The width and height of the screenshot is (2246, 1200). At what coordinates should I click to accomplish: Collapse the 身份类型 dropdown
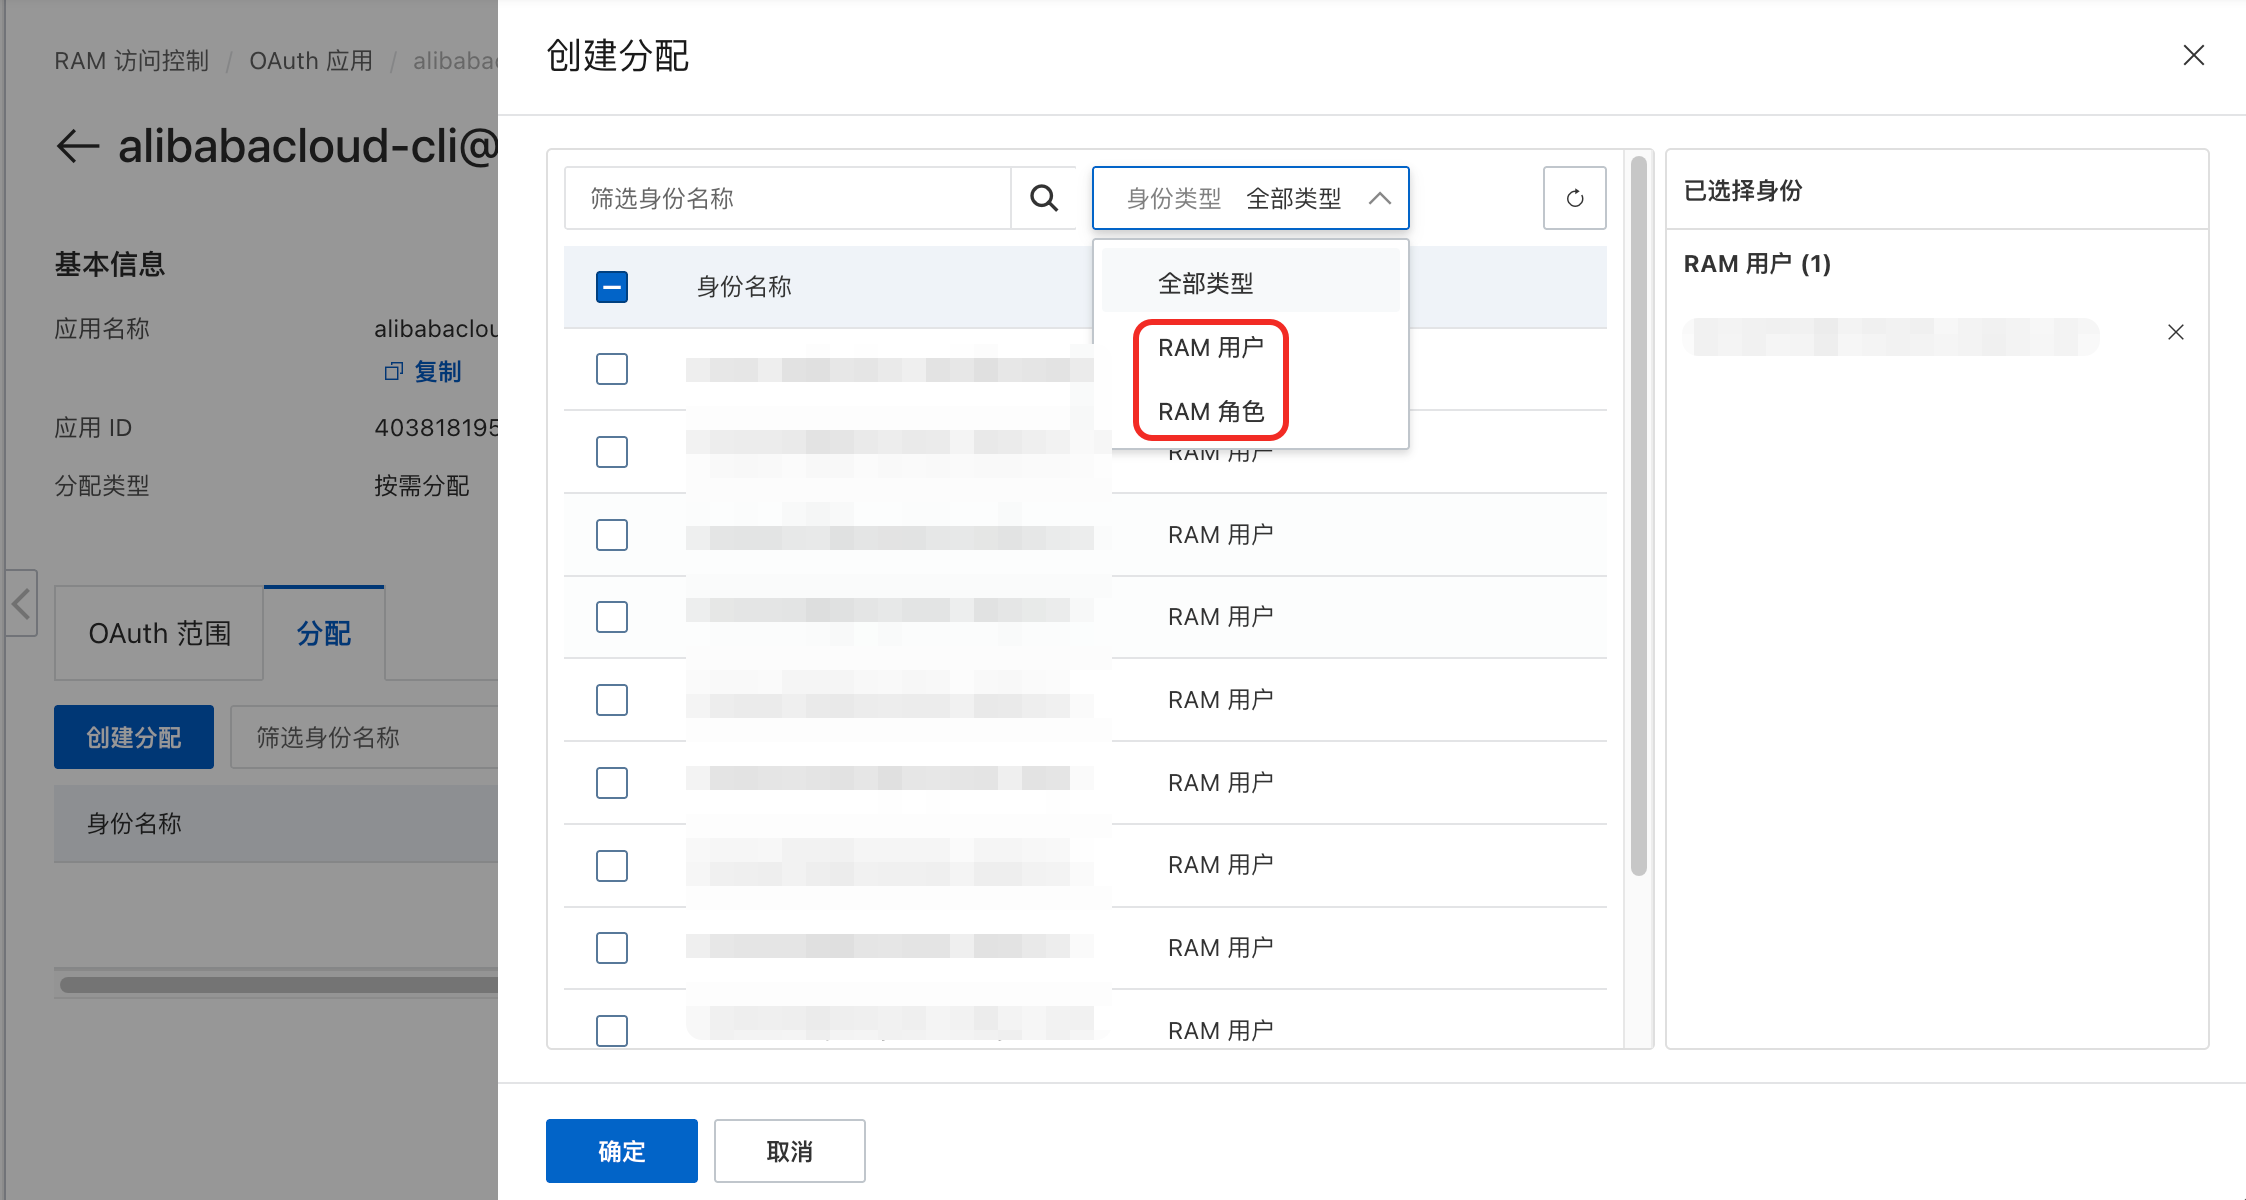tap(1379, 198)
